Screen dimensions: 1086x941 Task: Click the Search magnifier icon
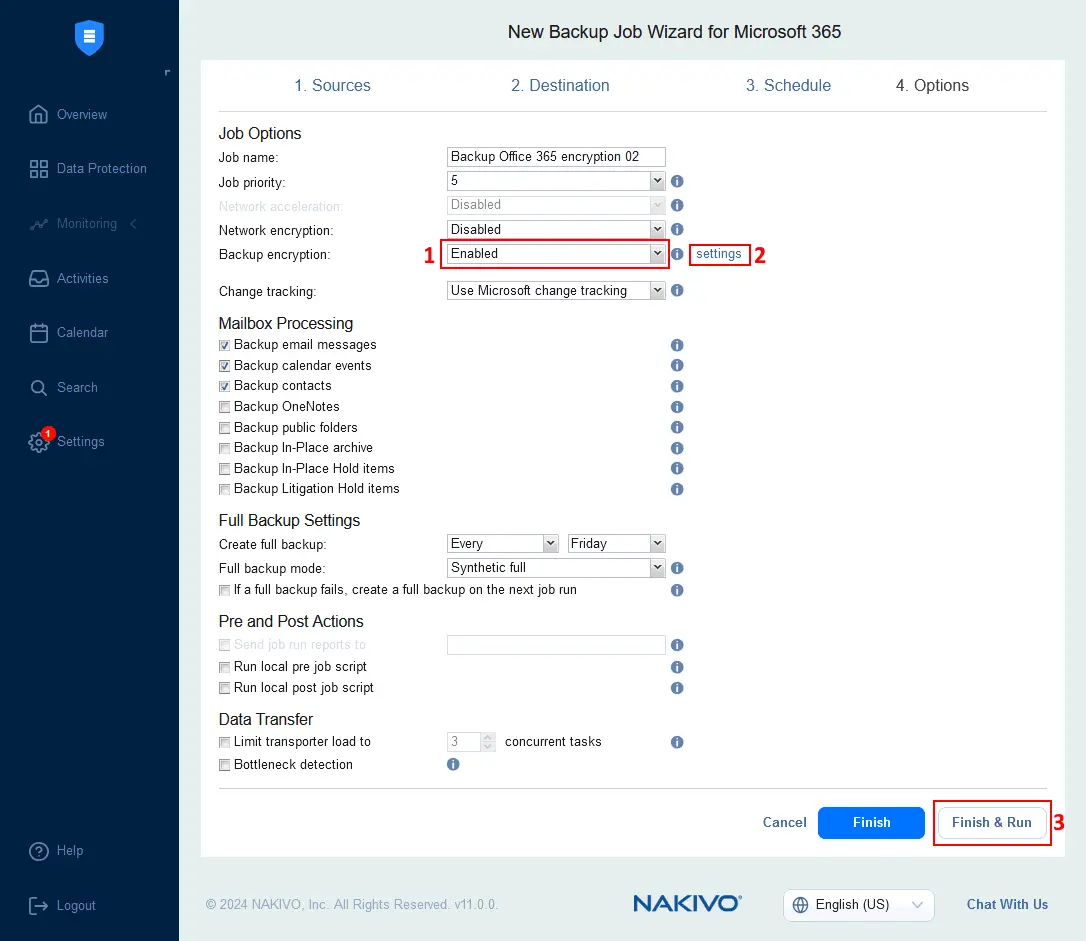(x=39, y=388)
